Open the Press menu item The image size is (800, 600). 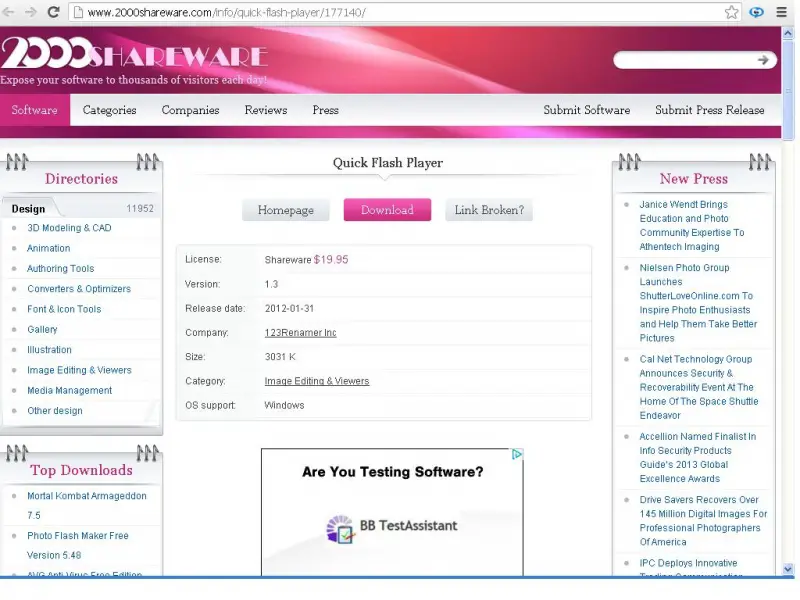point(326,110)
